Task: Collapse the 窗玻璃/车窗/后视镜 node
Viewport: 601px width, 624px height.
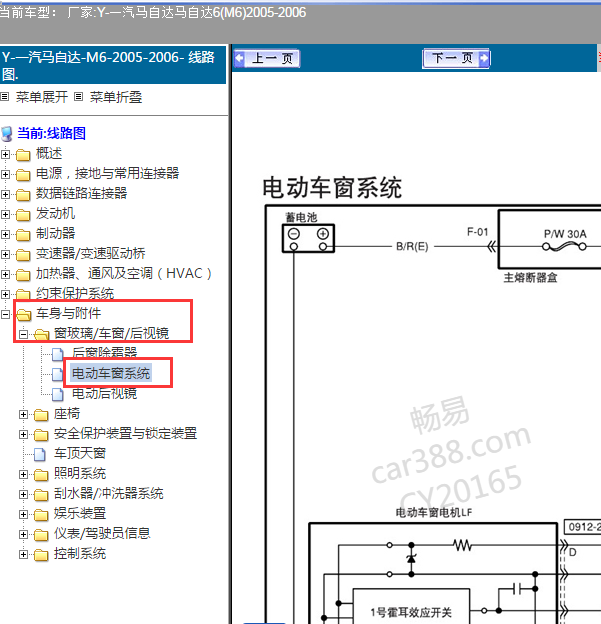Action: (23, 334)
